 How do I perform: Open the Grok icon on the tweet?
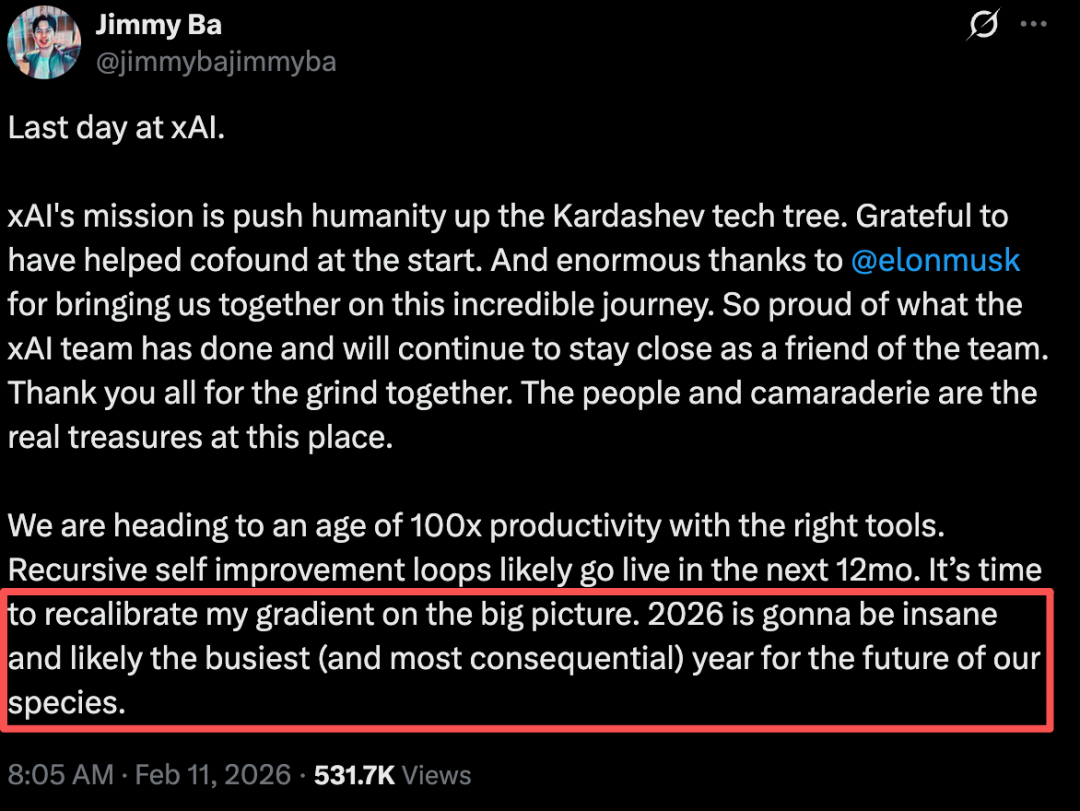[984, 26]
